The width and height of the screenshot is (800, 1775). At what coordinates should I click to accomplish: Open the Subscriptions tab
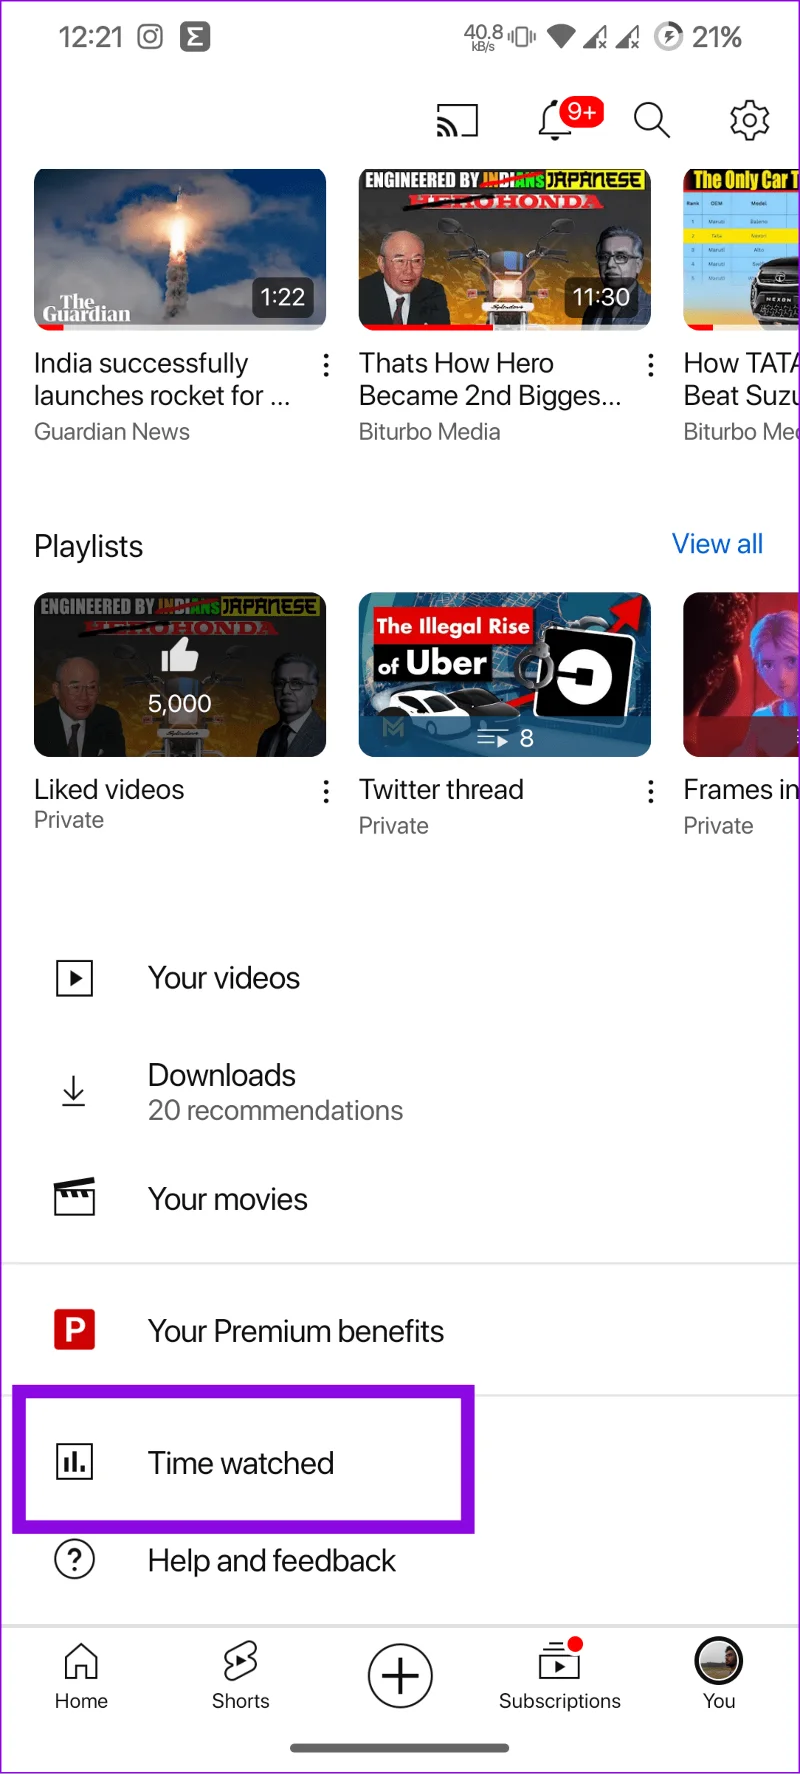[559, 1676]
